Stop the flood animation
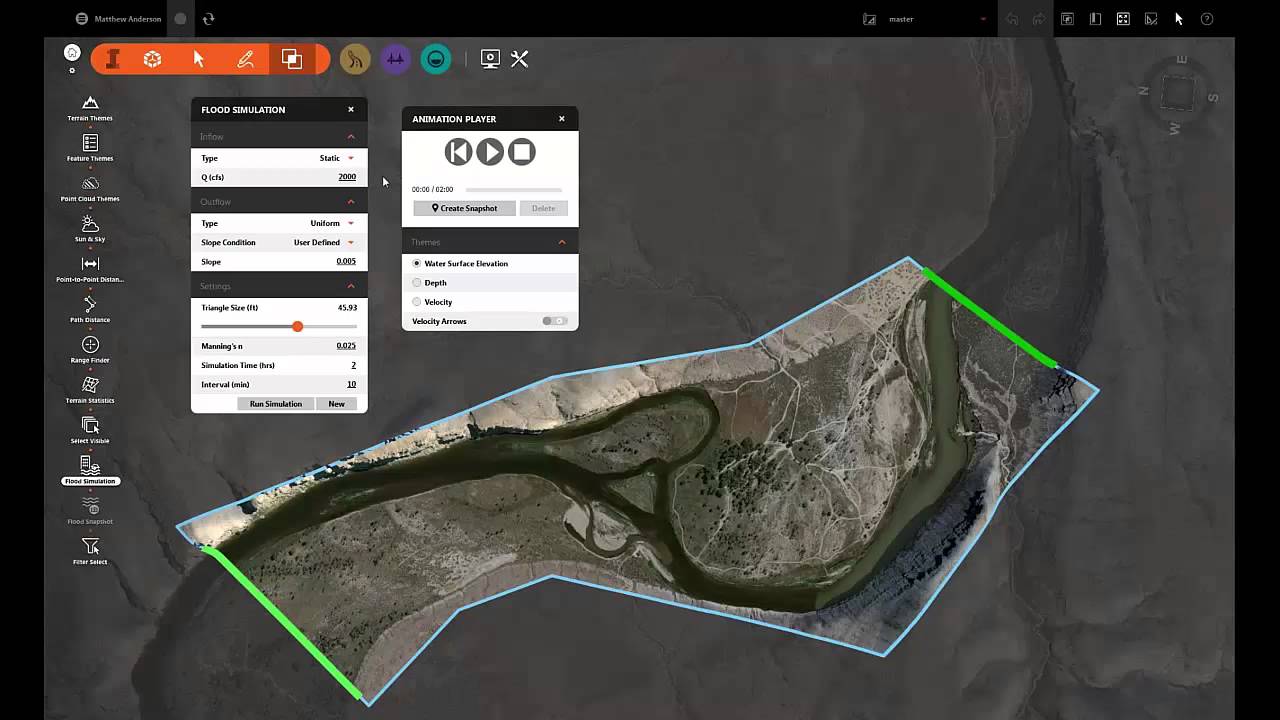The image size is (1280, 720). click(521, 152)
